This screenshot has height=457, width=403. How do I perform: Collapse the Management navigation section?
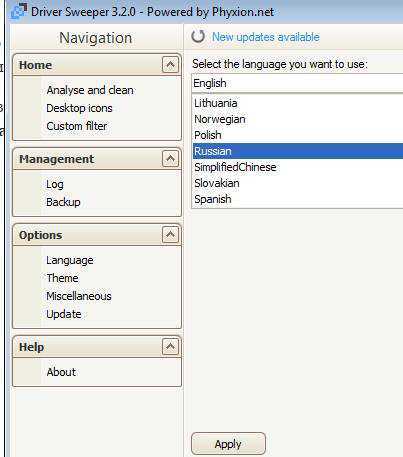click(170, 158)
